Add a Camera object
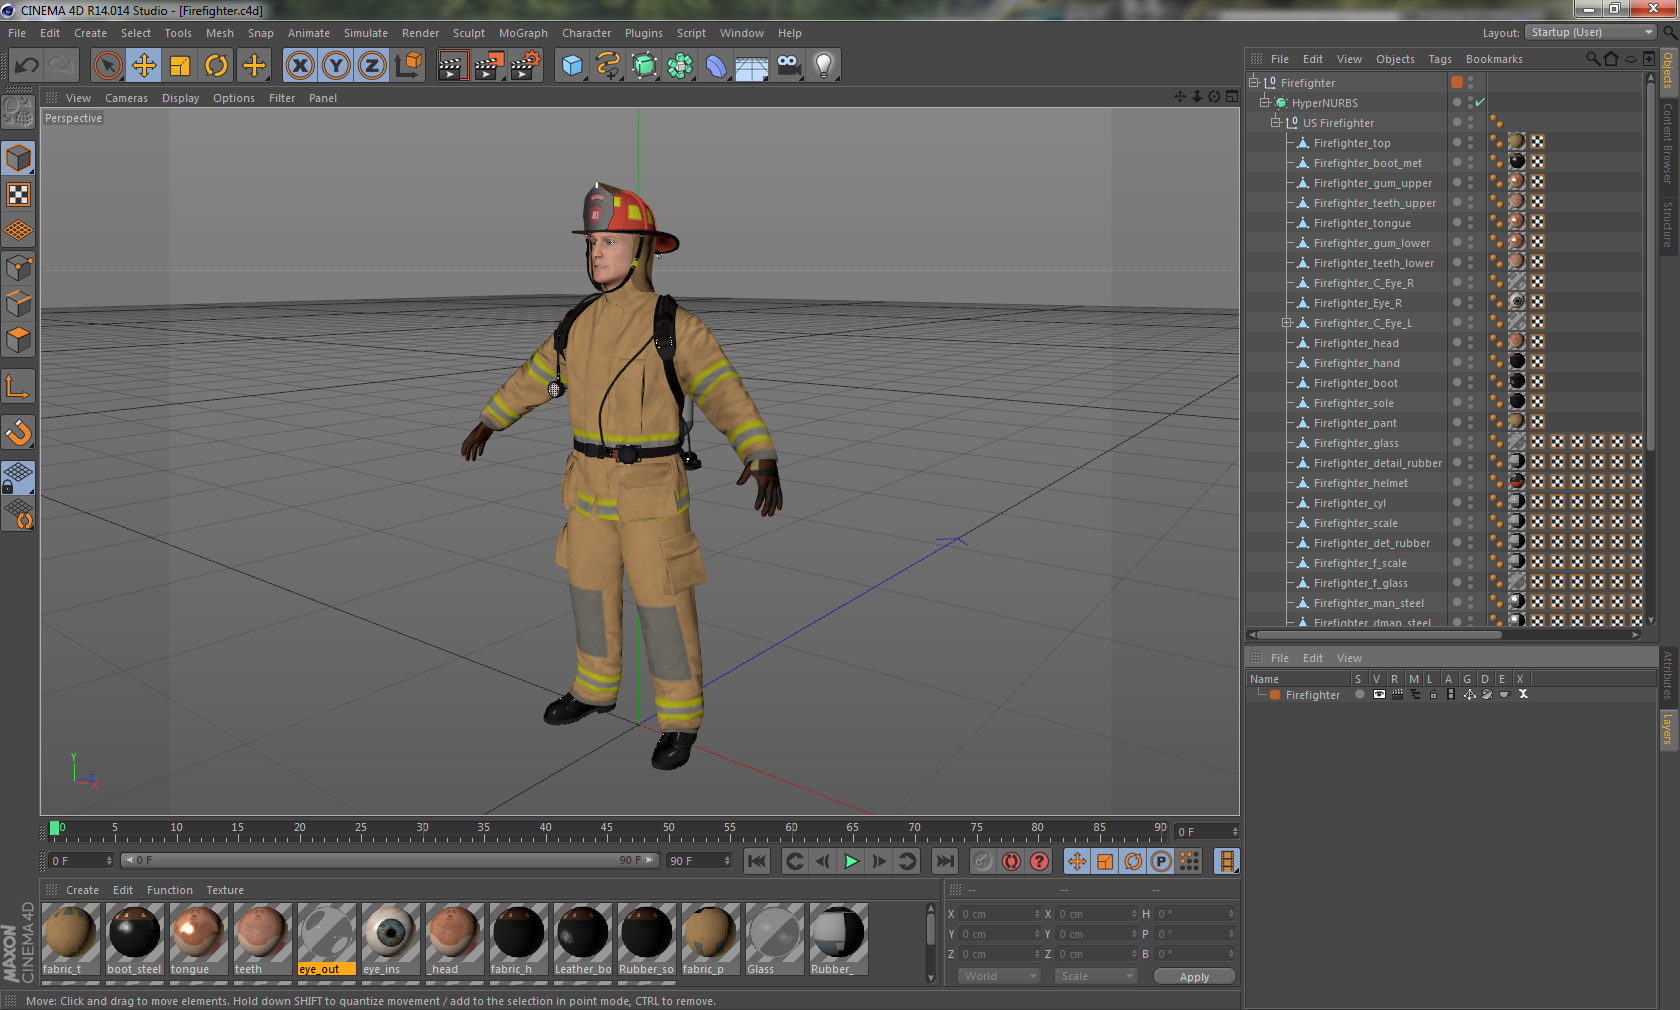Screen dimensions: 1680x1010 tap(788, 66)
